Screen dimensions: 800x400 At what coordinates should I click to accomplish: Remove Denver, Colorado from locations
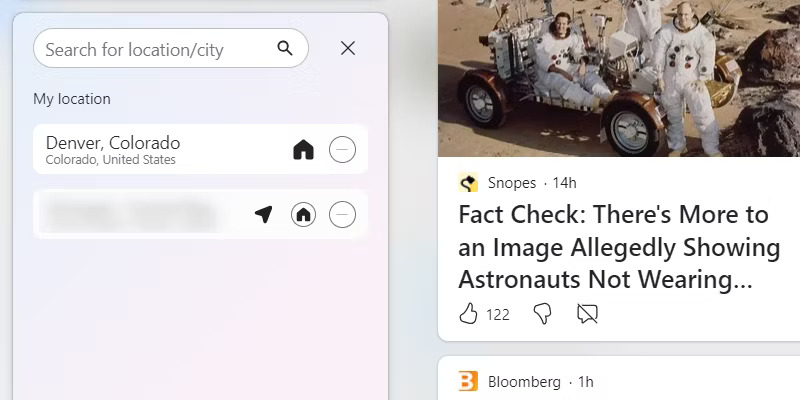pos(342,150)
